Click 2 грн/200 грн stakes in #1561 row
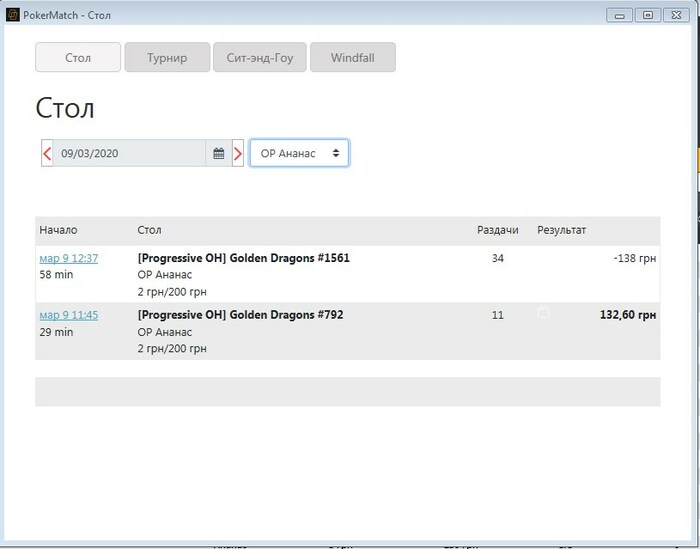The image size is (700, 549). coord(172,292)
